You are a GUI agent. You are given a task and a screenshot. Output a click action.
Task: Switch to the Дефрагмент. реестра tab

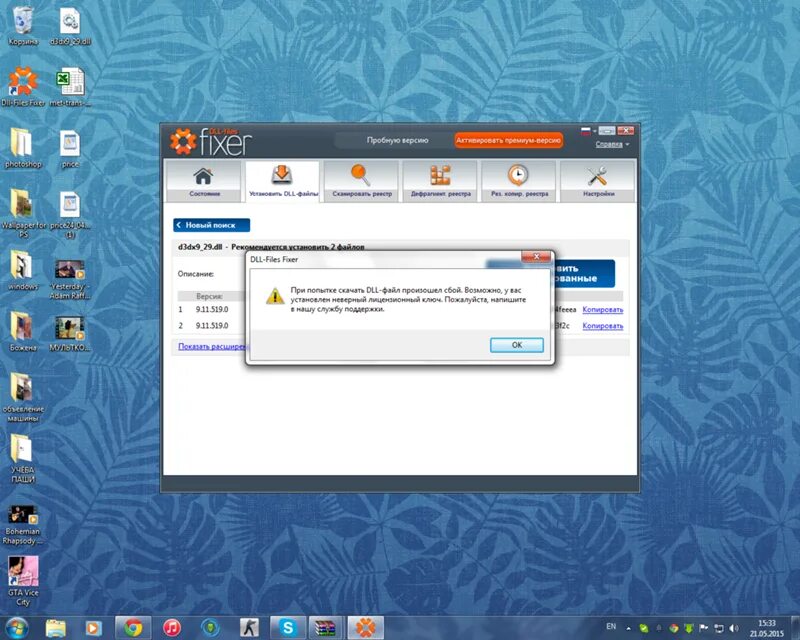pyautogui.click(x=440, y=182)
